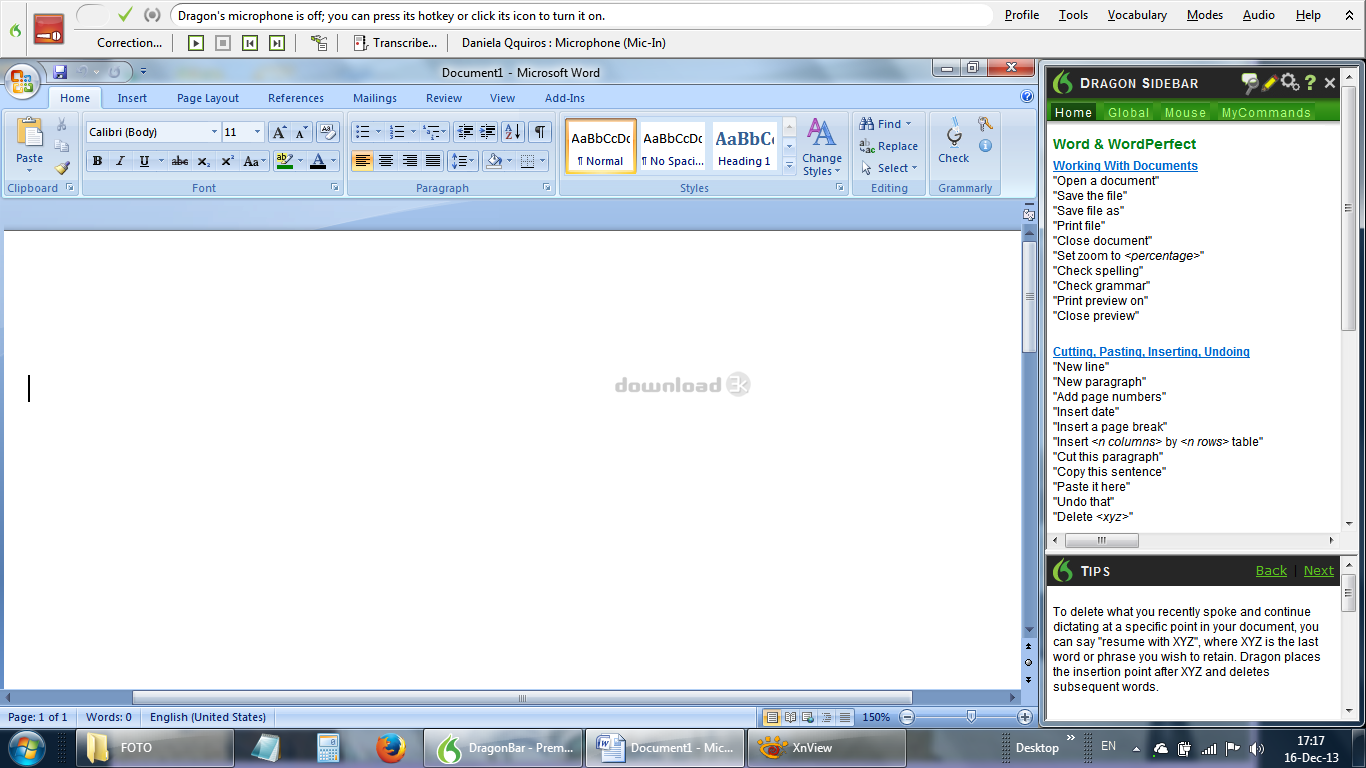
Task: Click the Cut scissors icon
Action: (x=62, y=124)
